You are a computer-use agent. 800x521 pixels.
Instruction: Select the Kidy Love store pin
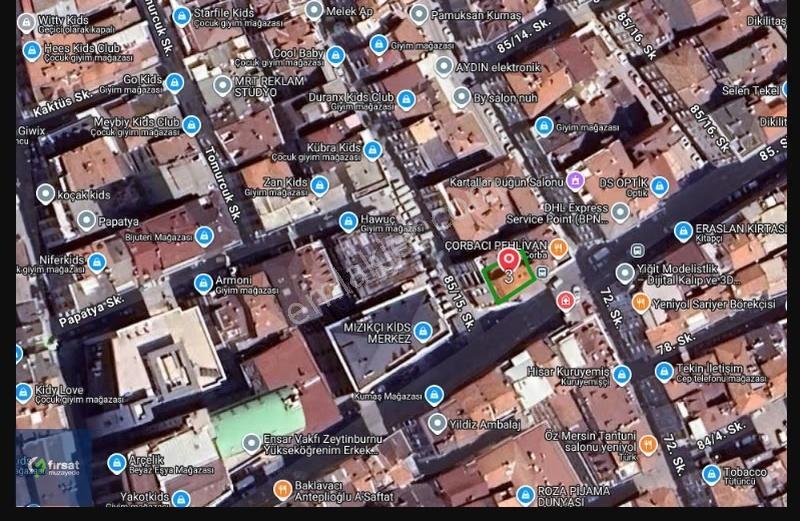click(x=23, y=393)
